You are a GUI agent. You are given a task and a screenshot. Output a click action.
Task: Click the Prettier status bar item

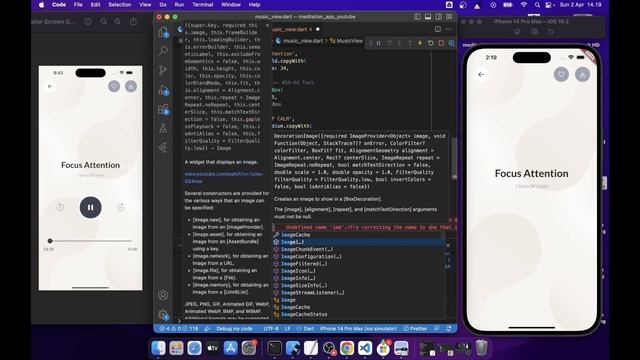[415, 329]
